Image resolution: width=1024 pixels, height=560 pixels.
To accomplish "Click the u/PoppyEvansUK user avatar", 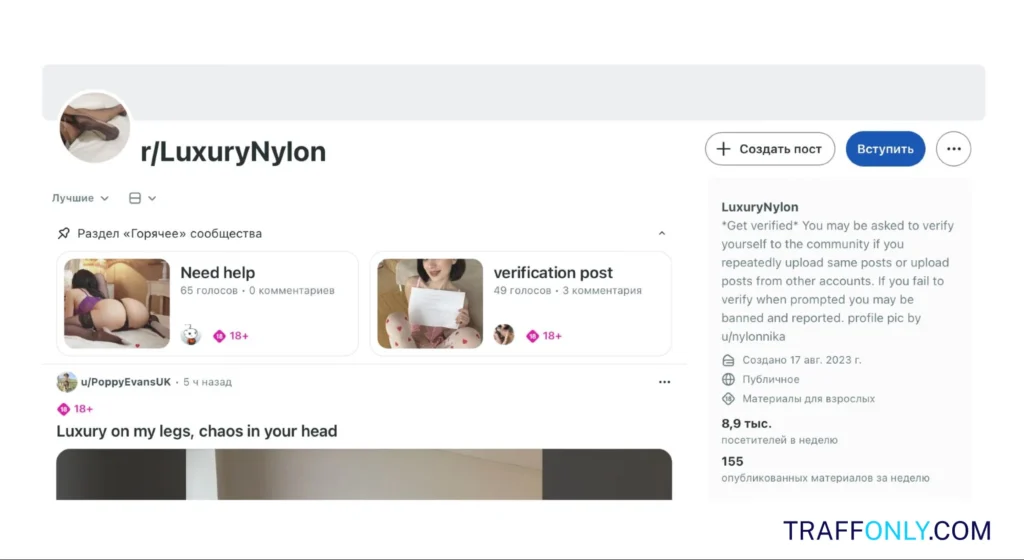I will pos(67,382).
